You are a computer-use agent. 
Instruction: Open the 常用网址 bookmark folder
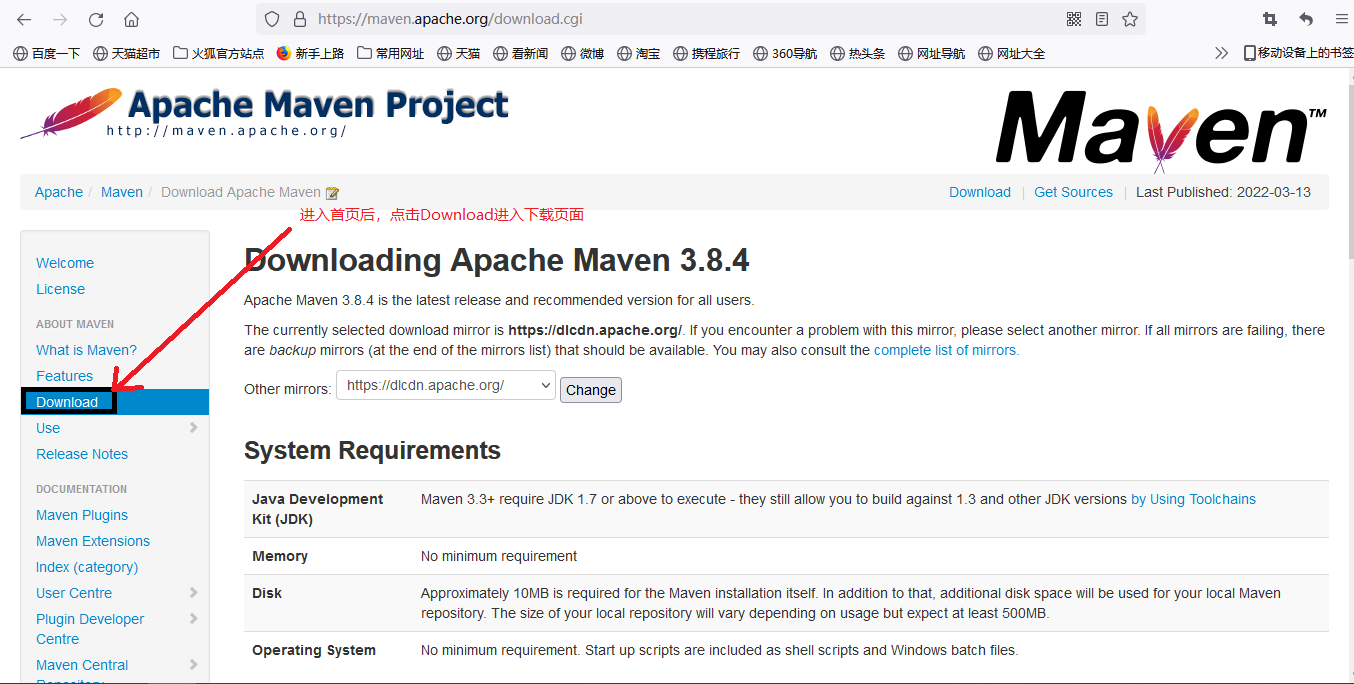pos(391,53)
